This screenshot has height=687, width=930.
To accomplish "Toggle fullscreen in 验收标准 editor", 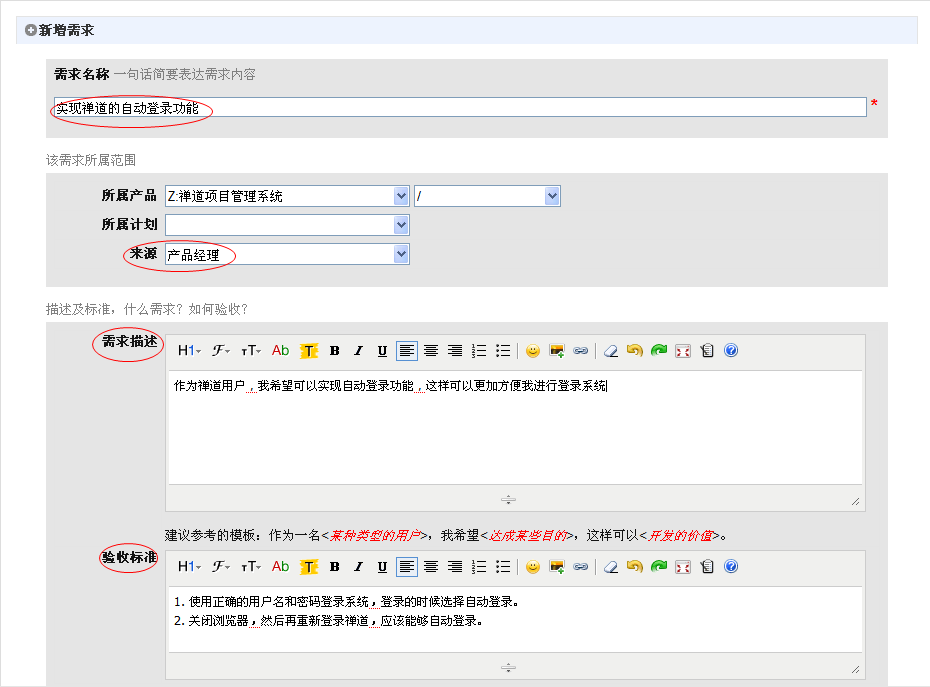I will click(x=683, y=567).
